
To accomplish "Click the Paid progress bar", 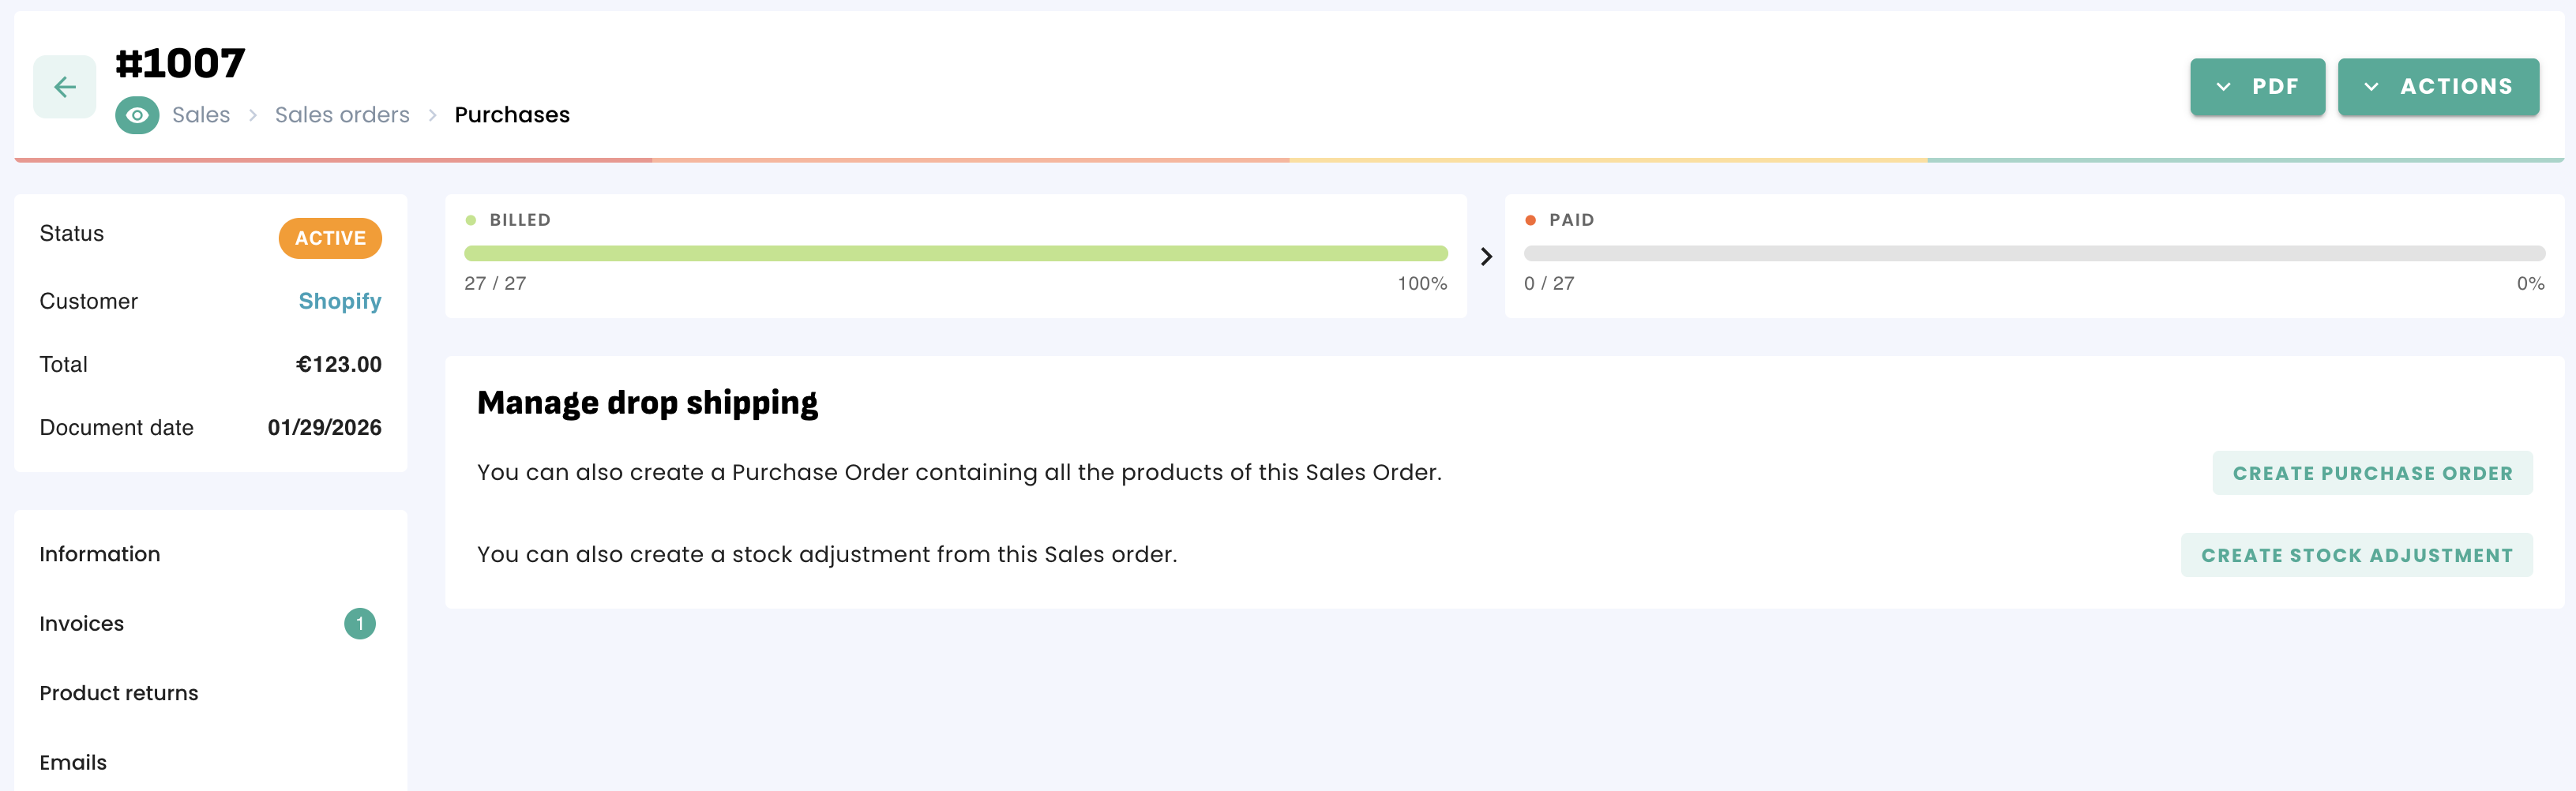I will tap(2033, 254).
